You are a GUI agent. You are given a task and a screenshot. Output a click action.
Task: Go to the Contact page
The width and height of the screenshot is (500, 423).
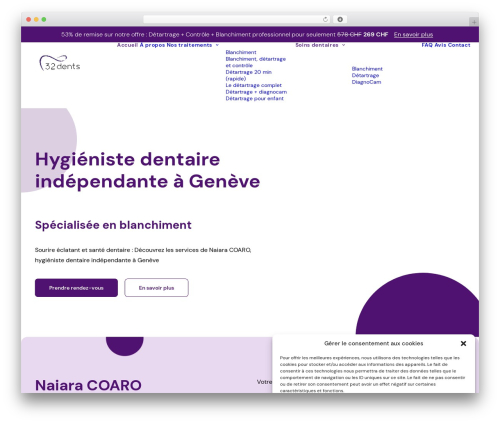pos(459,45)
